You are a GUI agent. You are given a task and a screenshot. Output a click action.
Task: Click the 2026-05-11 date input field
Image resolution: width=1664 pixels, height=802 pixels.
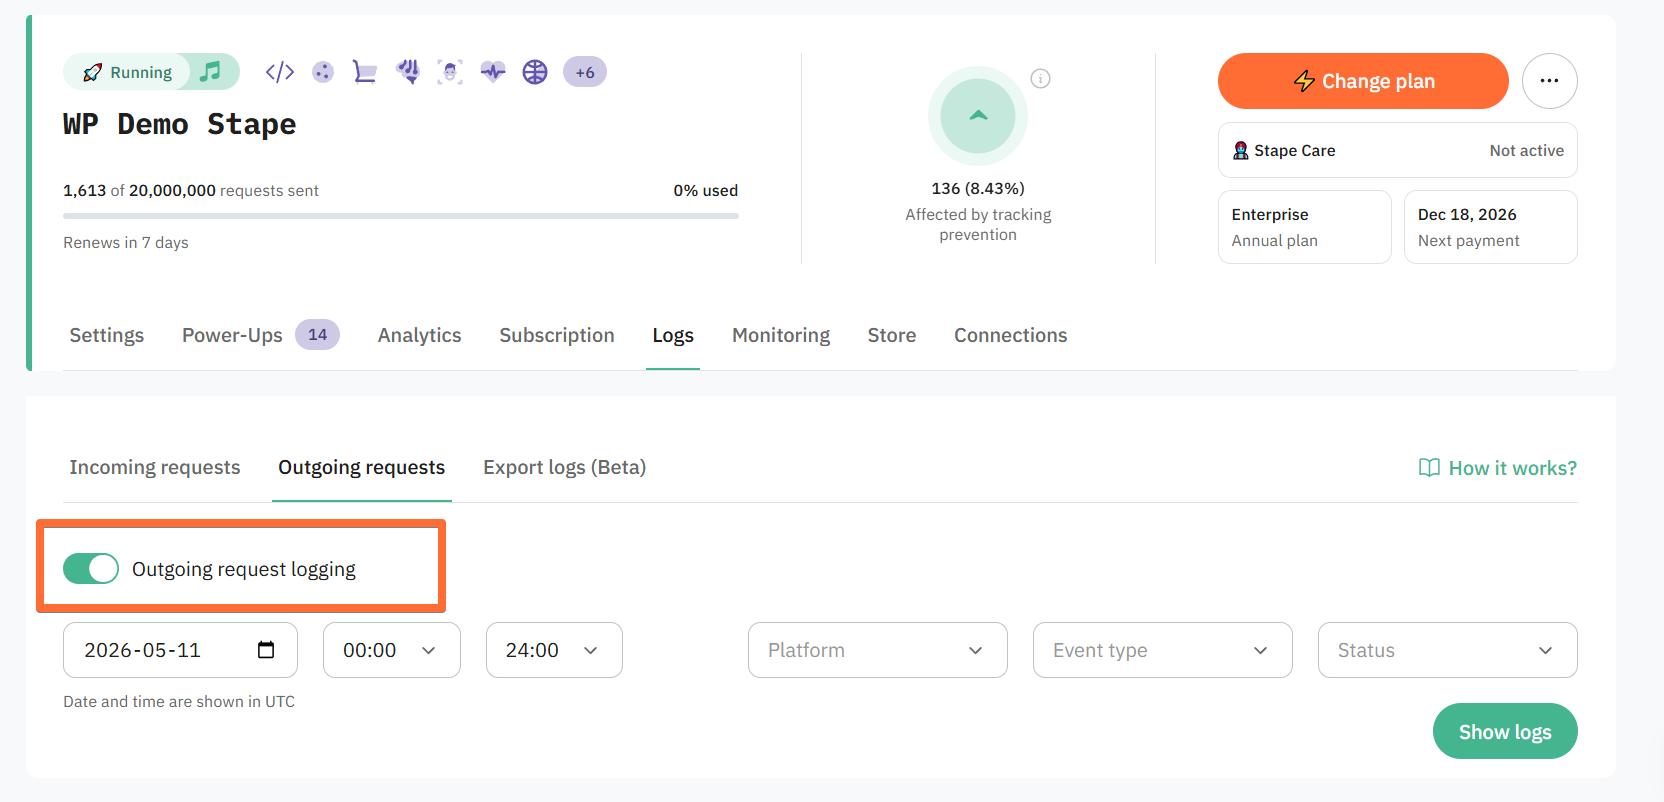click(180, 650)
